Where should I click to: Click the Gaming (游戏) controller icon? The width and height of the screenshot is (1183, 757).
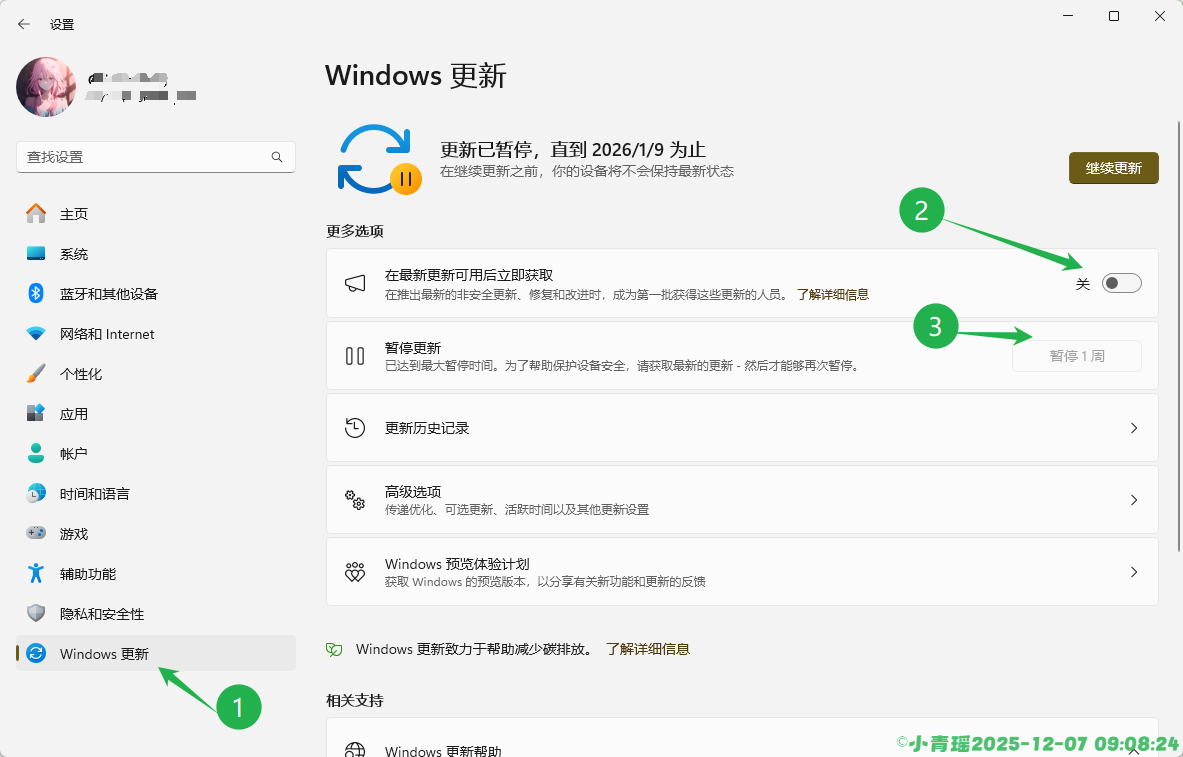tap(36, 534)
